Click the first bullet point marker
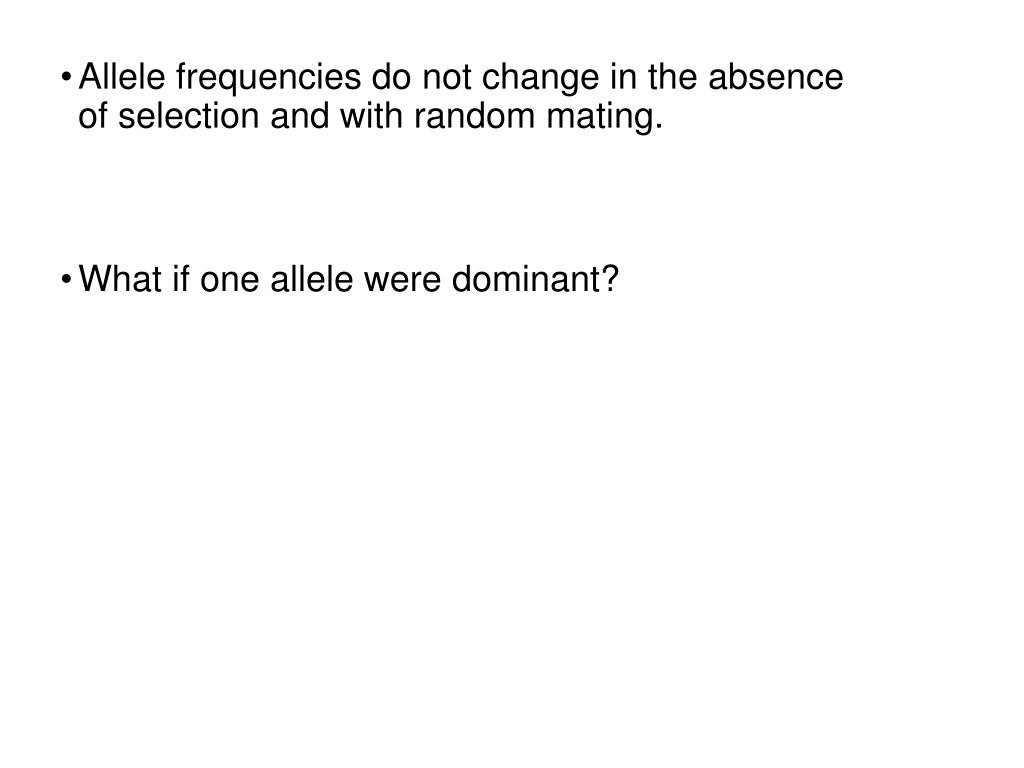The height and width of the screenshot is (768, 1024). (66, 78)
